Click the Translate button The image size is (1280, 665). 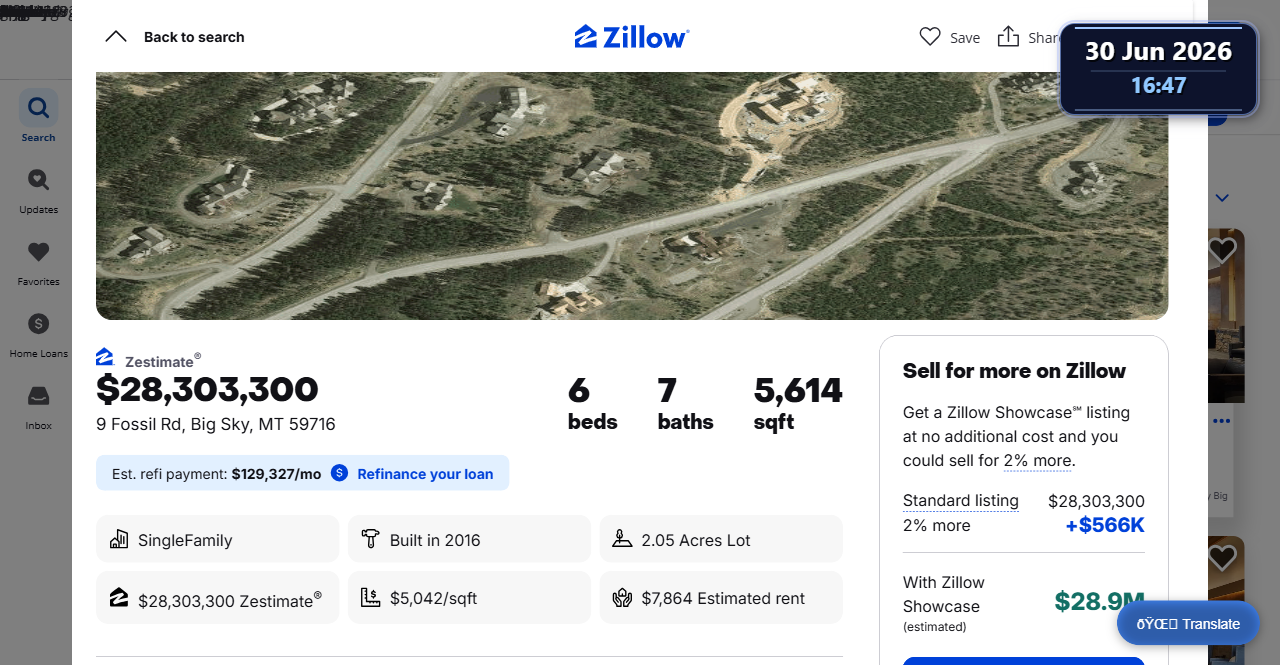1188,623
